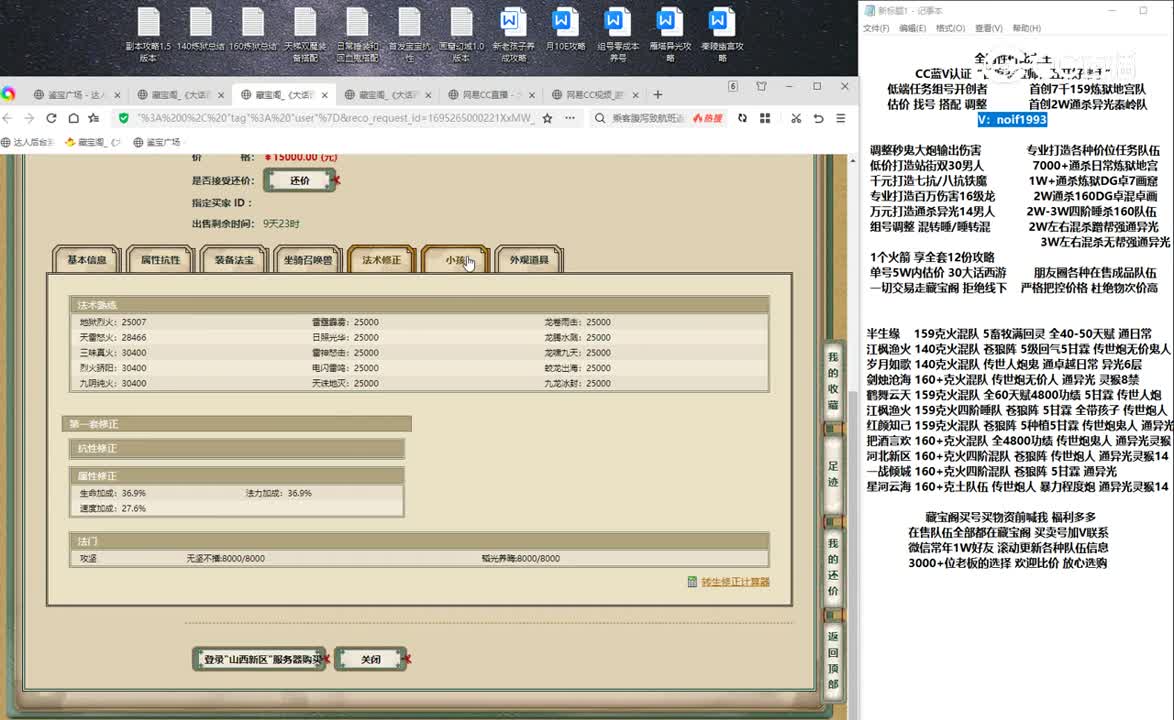1174x720 pixels.
Task: Click the page vertical scrollbar up arrow
Action: 852,161
